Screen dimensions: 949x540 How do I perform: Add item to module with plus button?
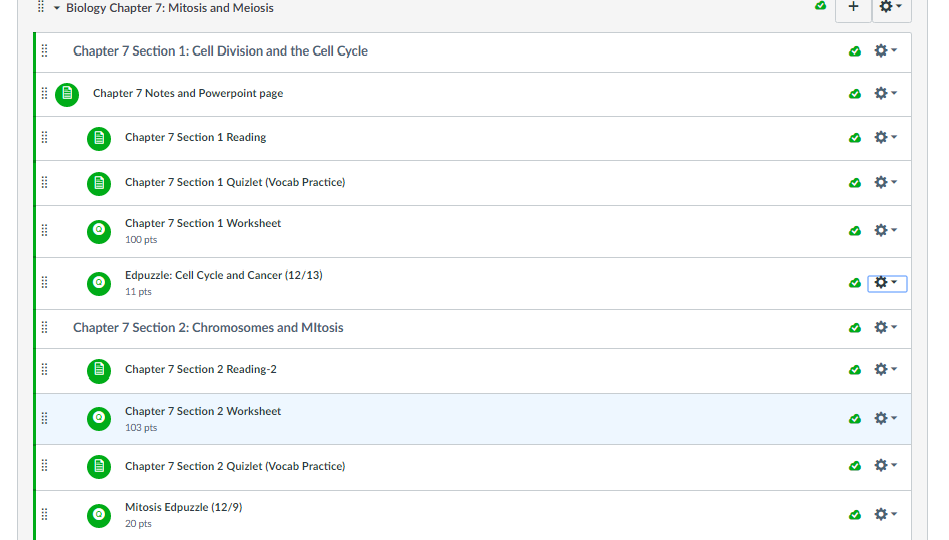tap(853, 7)
